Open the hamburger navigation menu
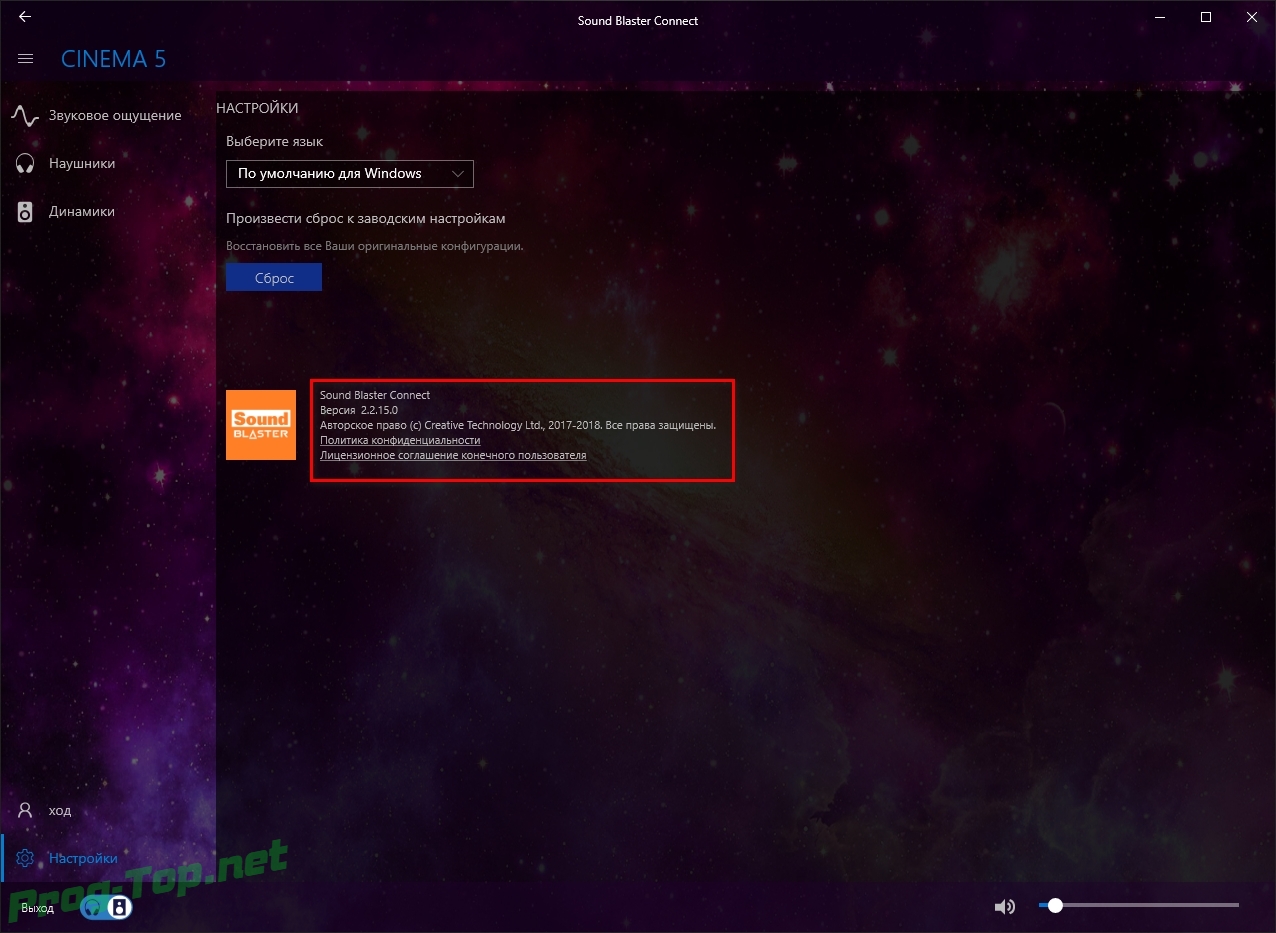 pos(26,59)
